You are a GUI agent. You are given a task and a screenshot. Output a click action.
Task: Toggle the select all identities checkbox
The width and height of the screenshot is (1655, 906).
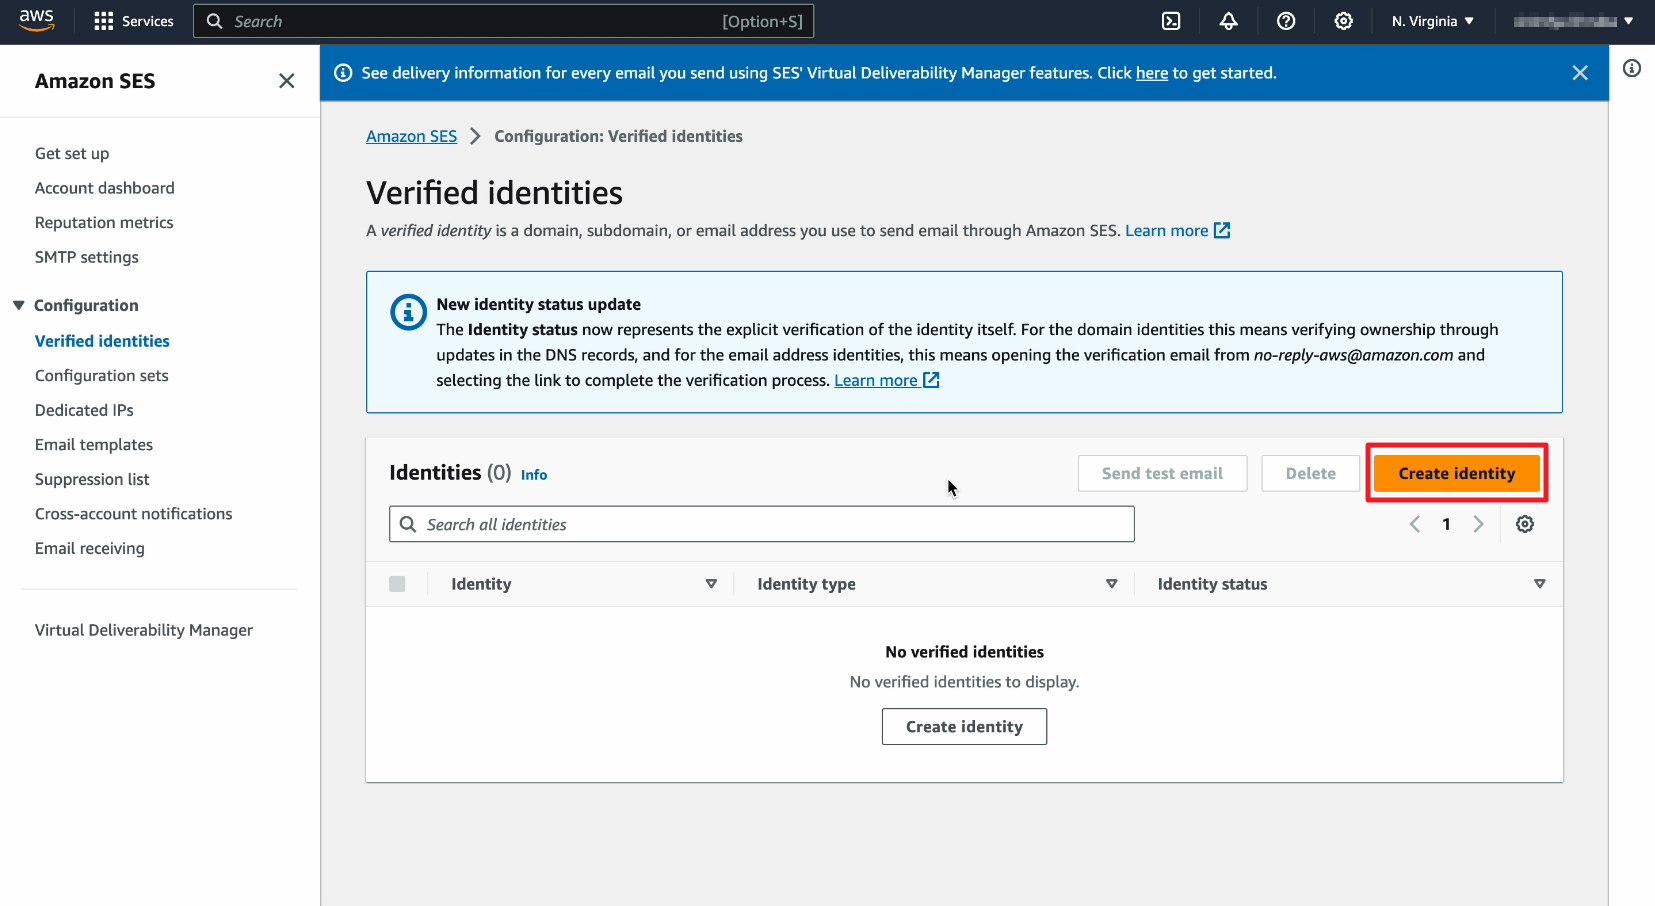point(397,584)
